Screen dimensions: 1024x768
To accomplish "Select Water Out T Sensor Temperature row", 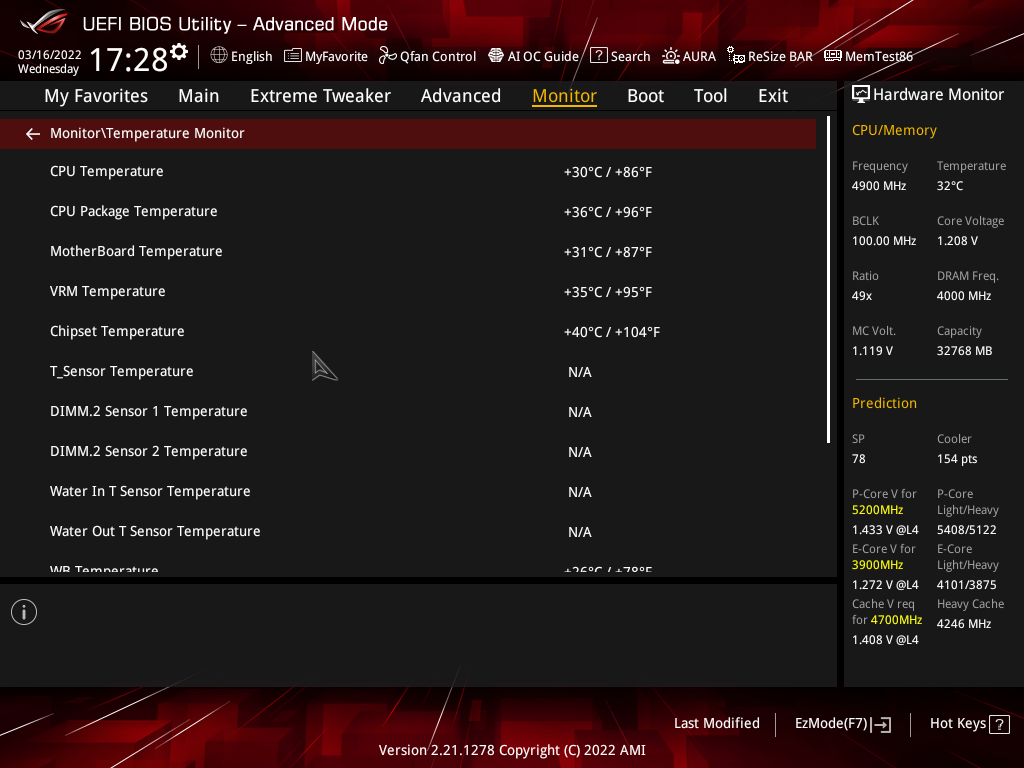I will point(408,532).
